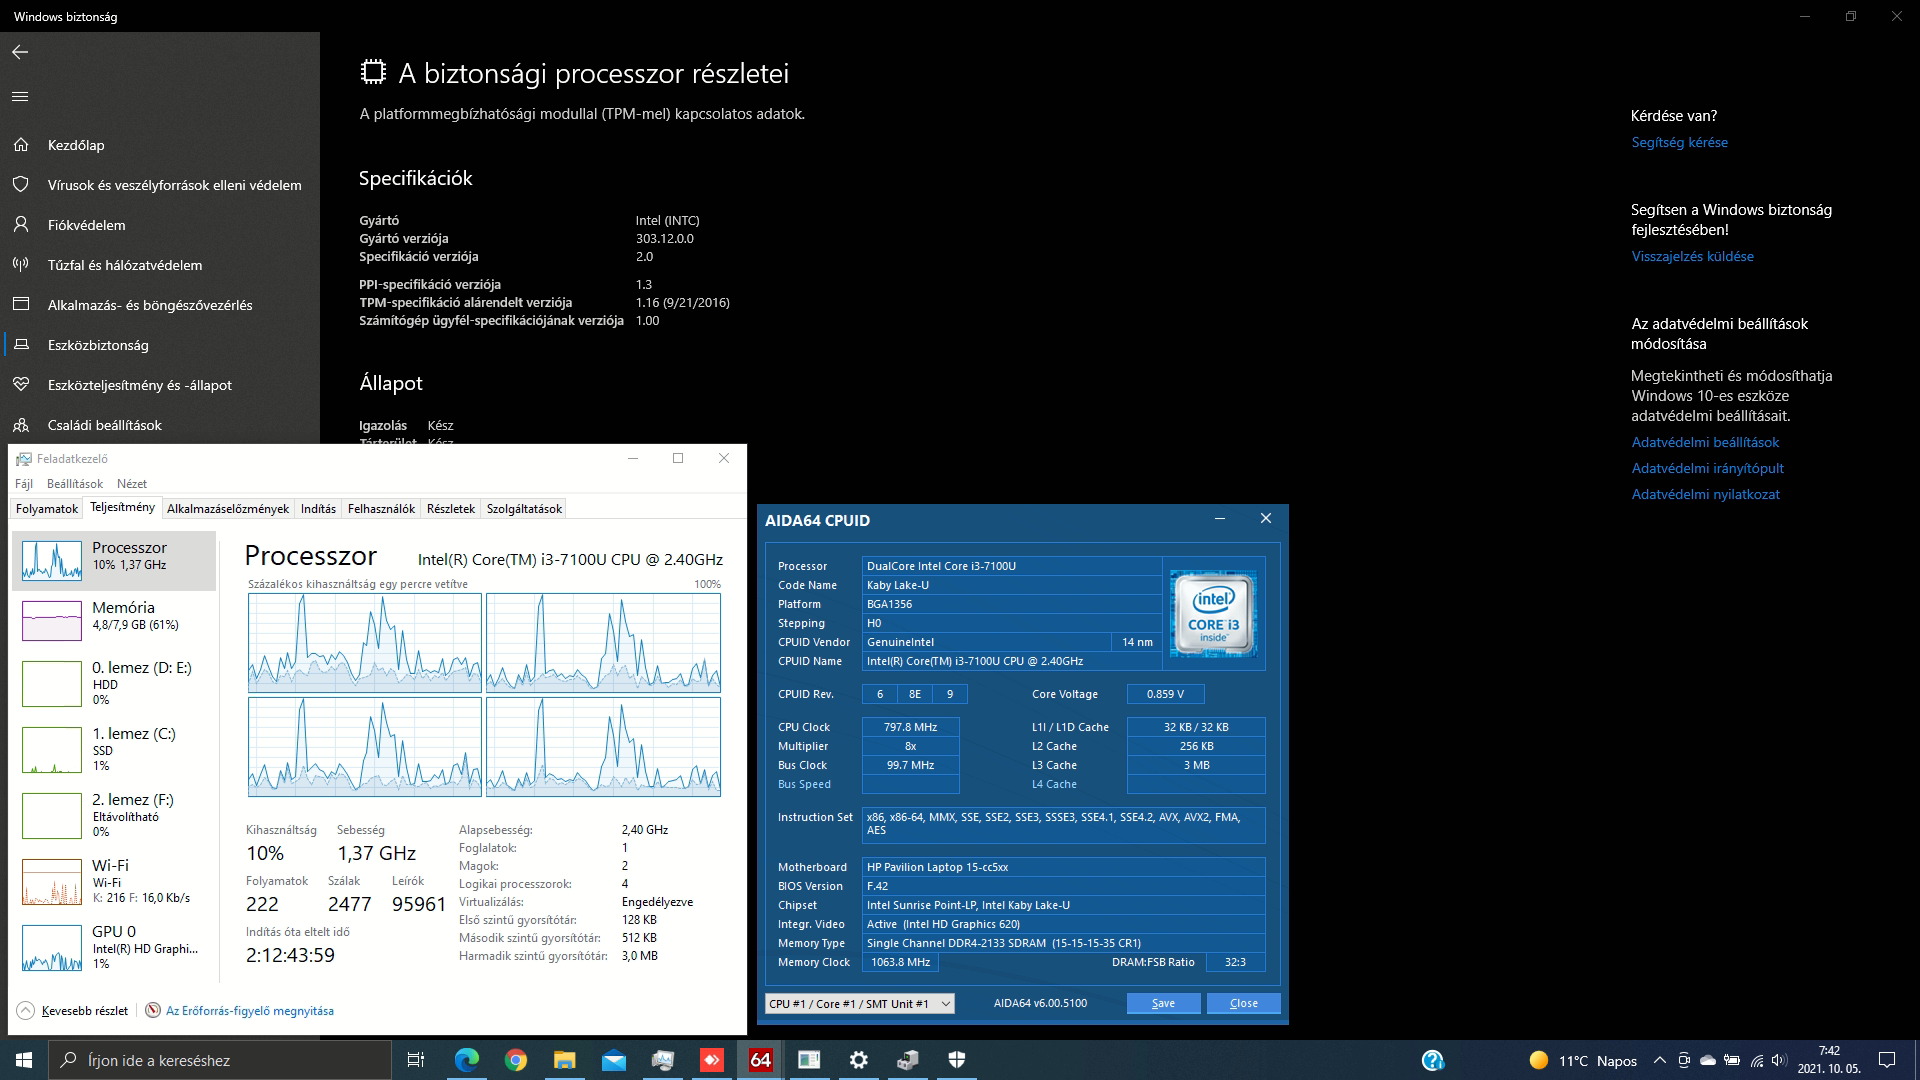Screen dimensions: 1920x1080
Task: Switch to Felhasználók tab
Action: point(381,509)
